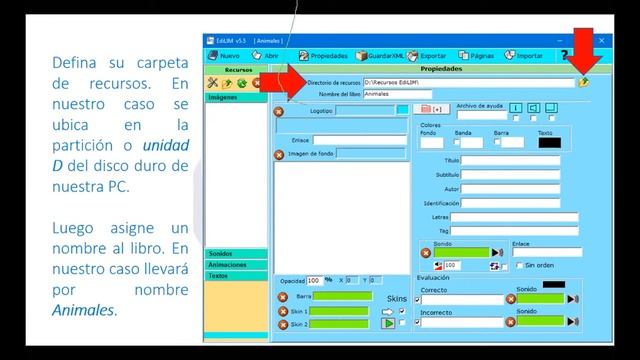The width and height of the screenshot is (640, 360).
Task: Click the Exportar toolbar button
Action: (x=427, y=56)
